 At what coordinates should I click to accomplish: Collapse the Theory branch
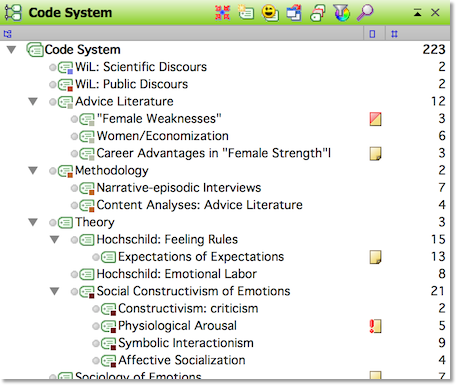[x=33, y=222]
